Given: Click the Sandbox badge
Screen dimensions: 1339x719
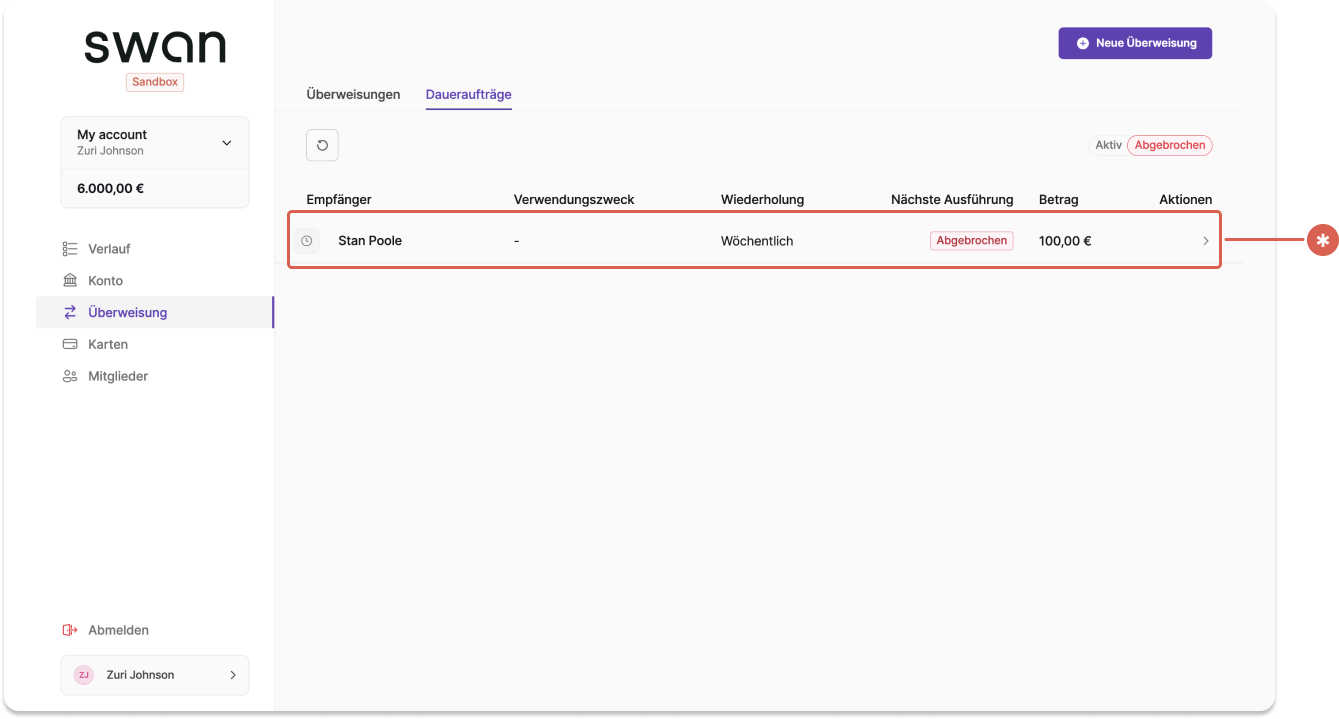Looking at the screenshot, I should tap(155, 82).
